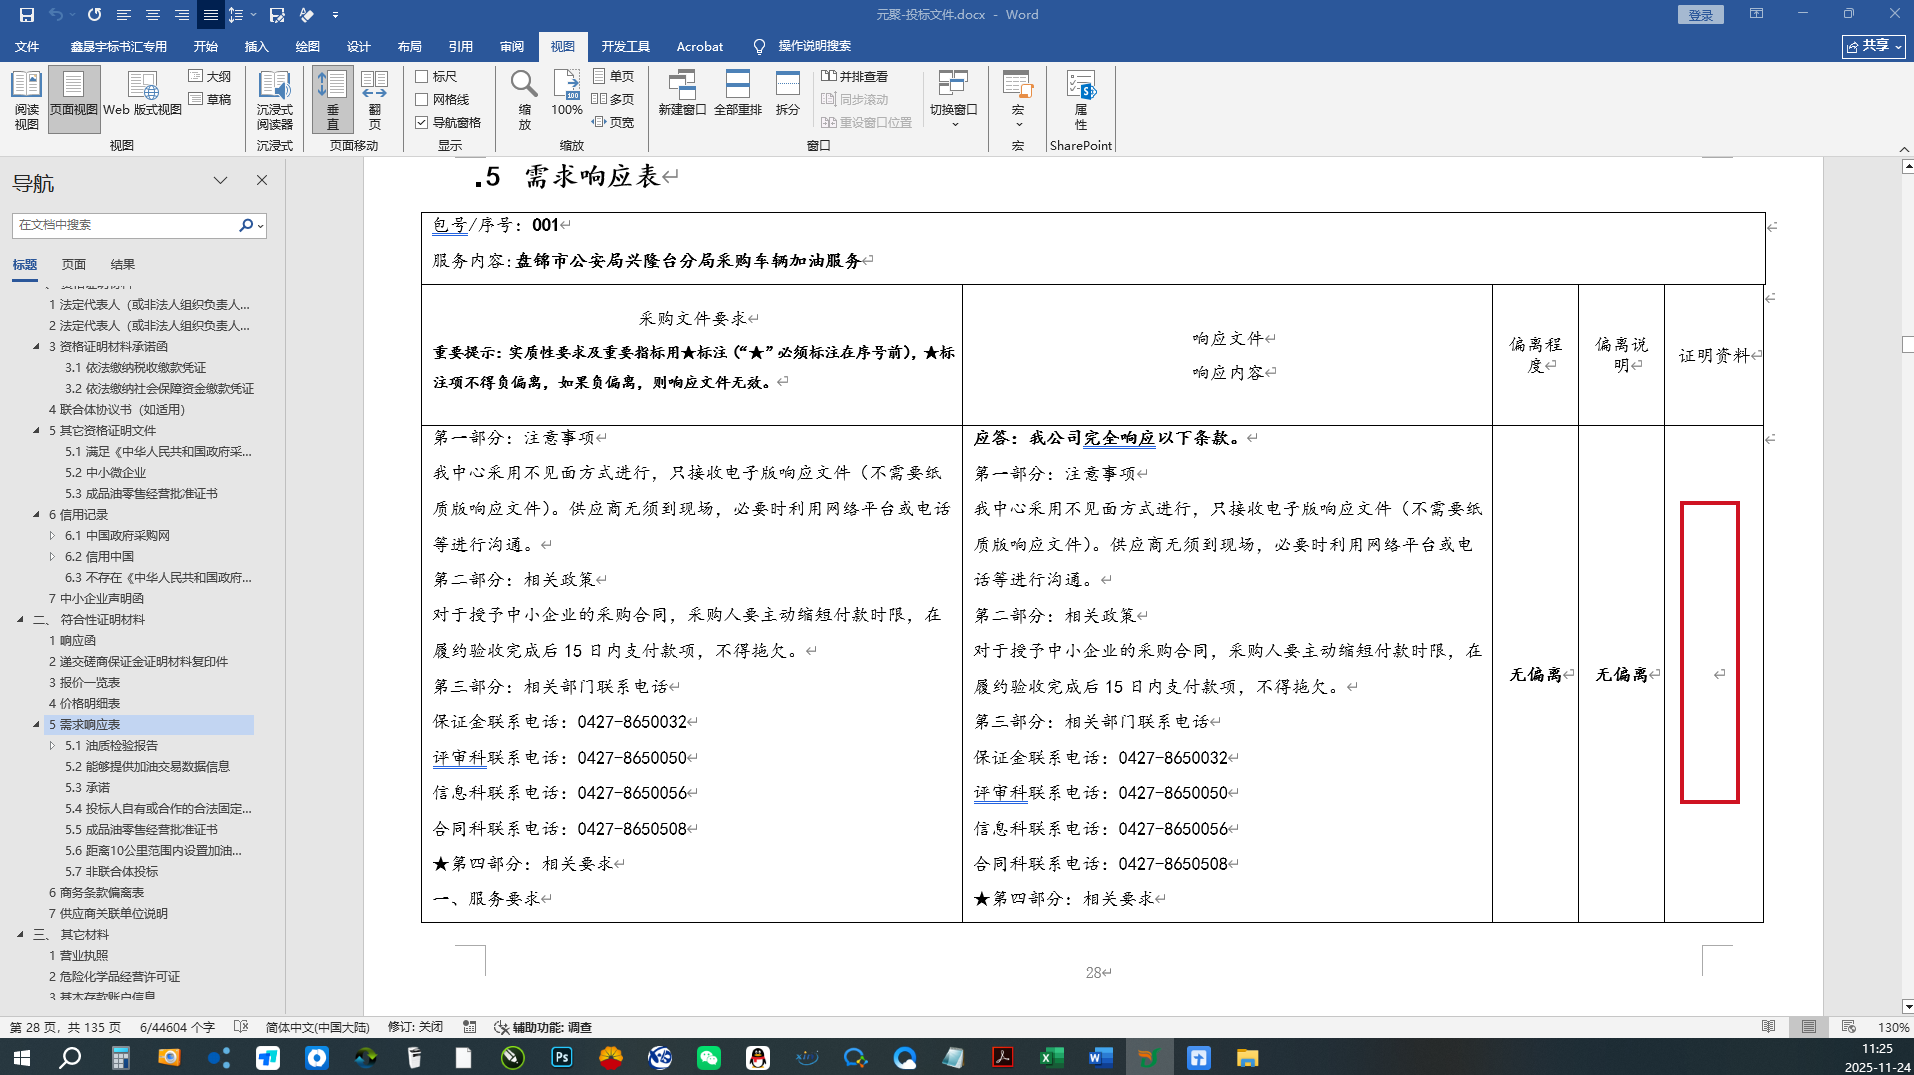Click the 辅助功能: 调查 accessibility status
This screenshot has height=1075, width=1914.
pyautogui.click(x=544, y=1027)
